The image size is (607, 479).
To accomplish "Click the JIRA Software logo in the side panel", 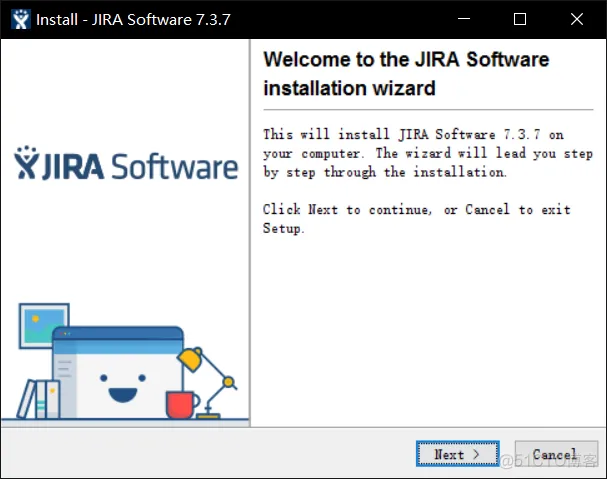I will pyautogui.click(x=126, y=164).
